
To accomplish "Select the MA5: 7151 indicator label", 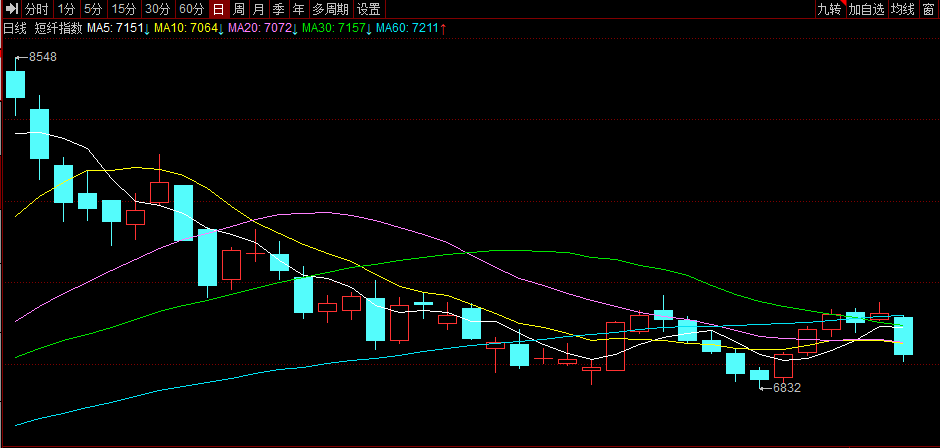I will (119, 28).
